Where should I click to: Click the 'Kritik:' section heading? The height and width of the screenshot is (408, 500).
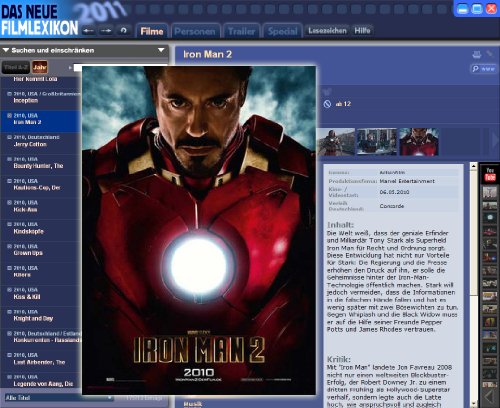pyautogui.click(x=339, y=359)
